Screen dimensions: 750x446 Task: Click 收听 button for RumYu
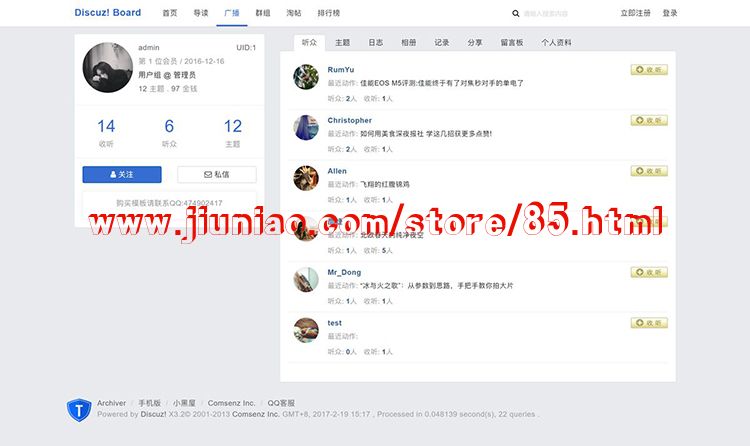[x=649, y=70]
